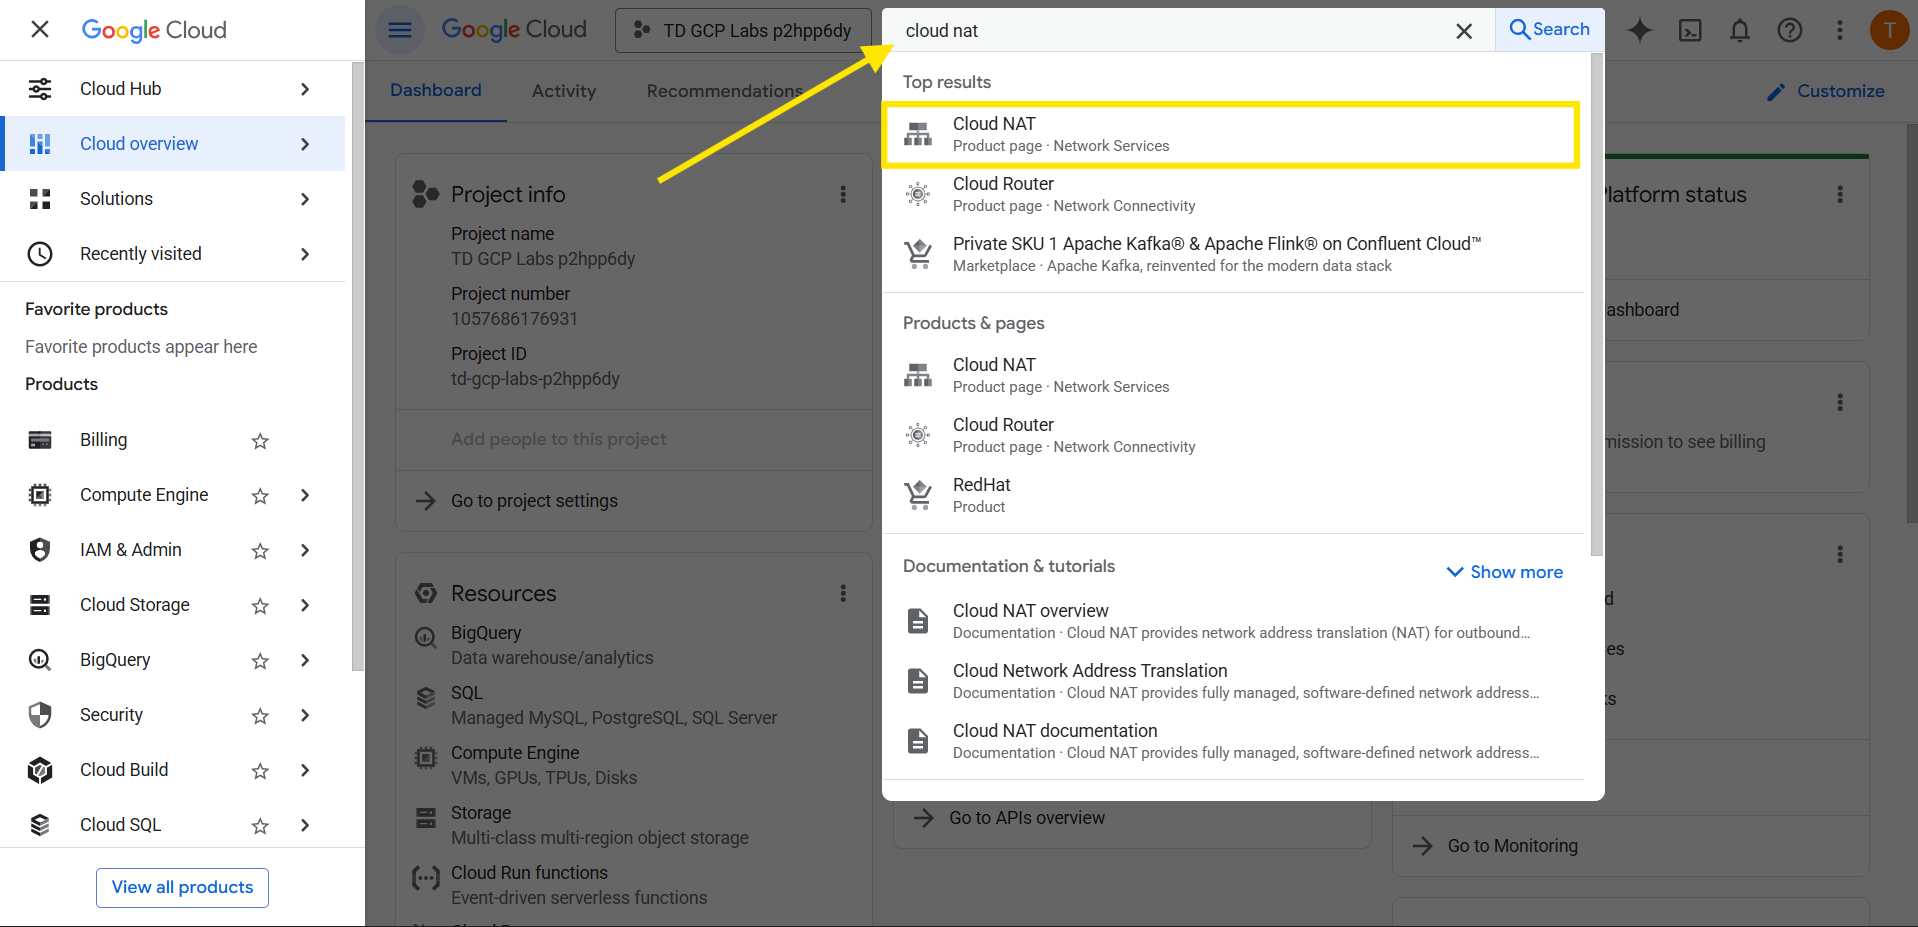Open the Project info card options menu
The image size is (1918, 927).
[x=843, y=194]
